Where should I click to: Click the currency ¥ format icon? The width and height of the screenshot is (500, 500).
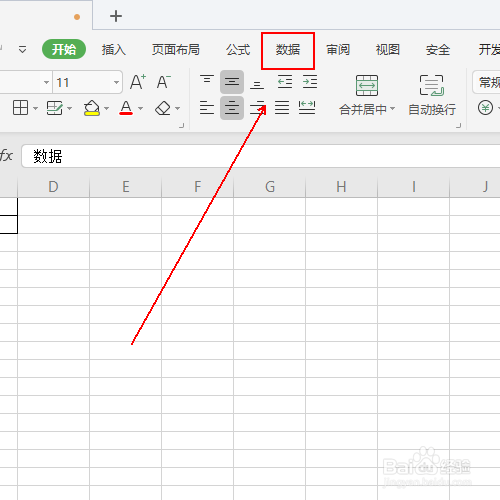click(x=485, y=108)
